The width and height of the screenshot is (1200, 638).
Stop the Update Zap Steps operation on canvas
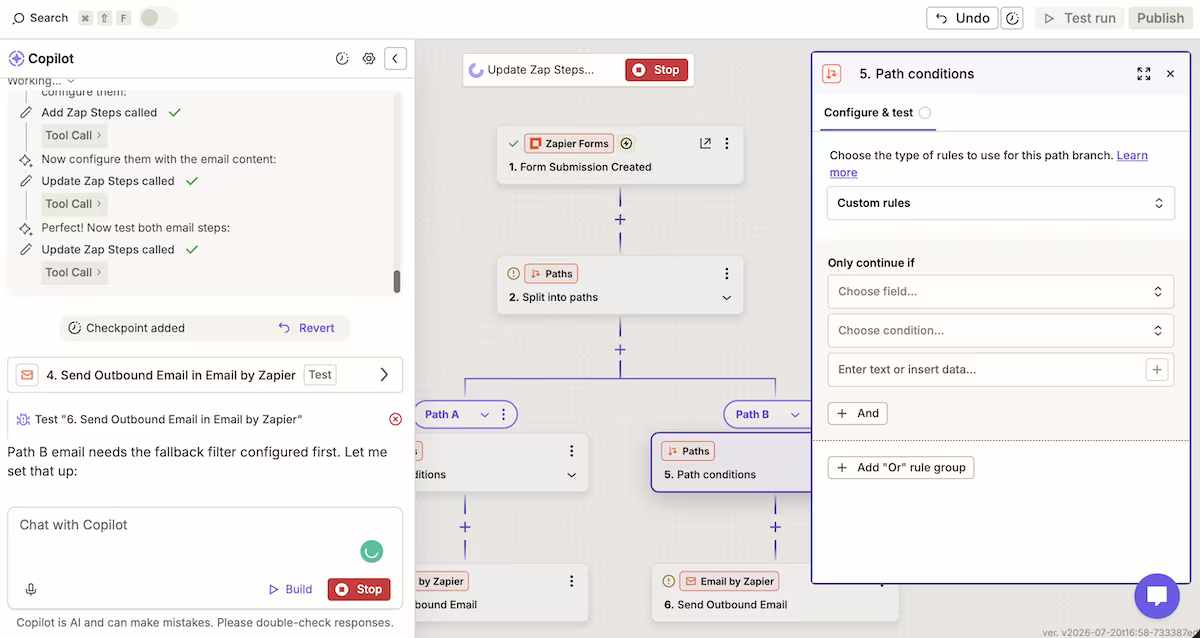tap(656, 70)
